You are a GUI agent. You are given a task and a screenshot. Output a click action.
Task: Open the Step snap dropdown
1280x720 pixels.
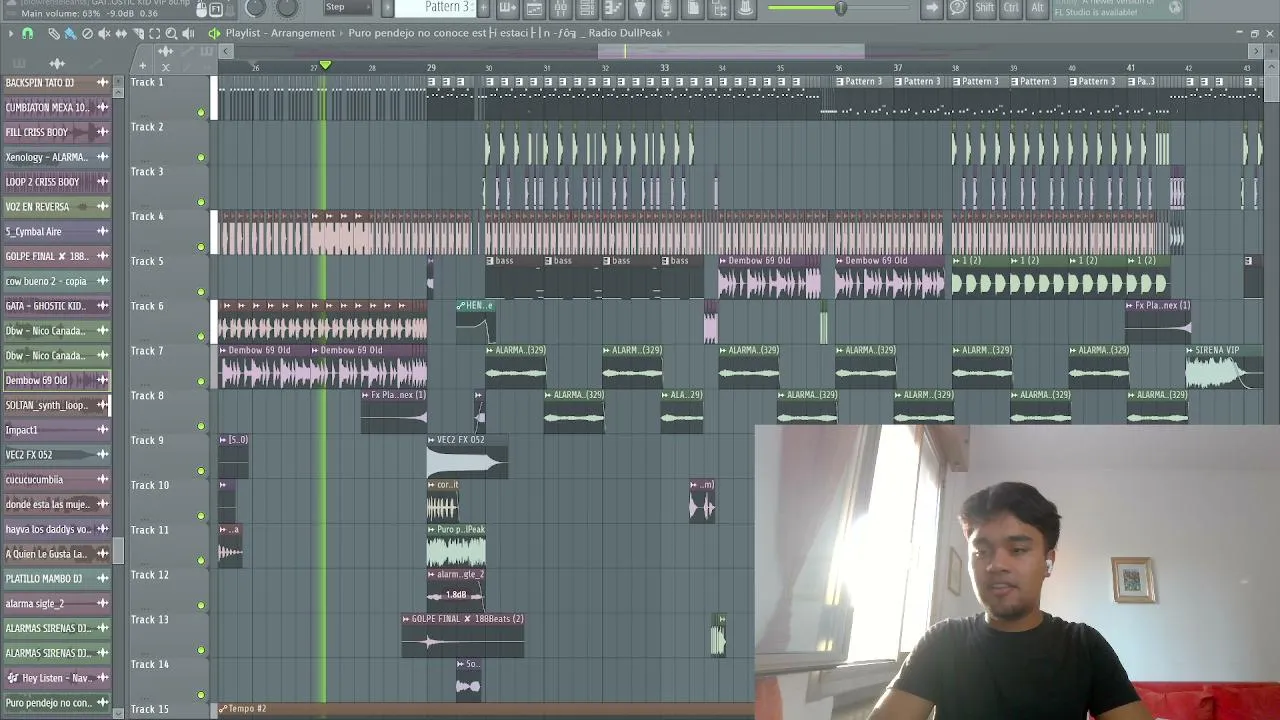(x=350, y=8)
